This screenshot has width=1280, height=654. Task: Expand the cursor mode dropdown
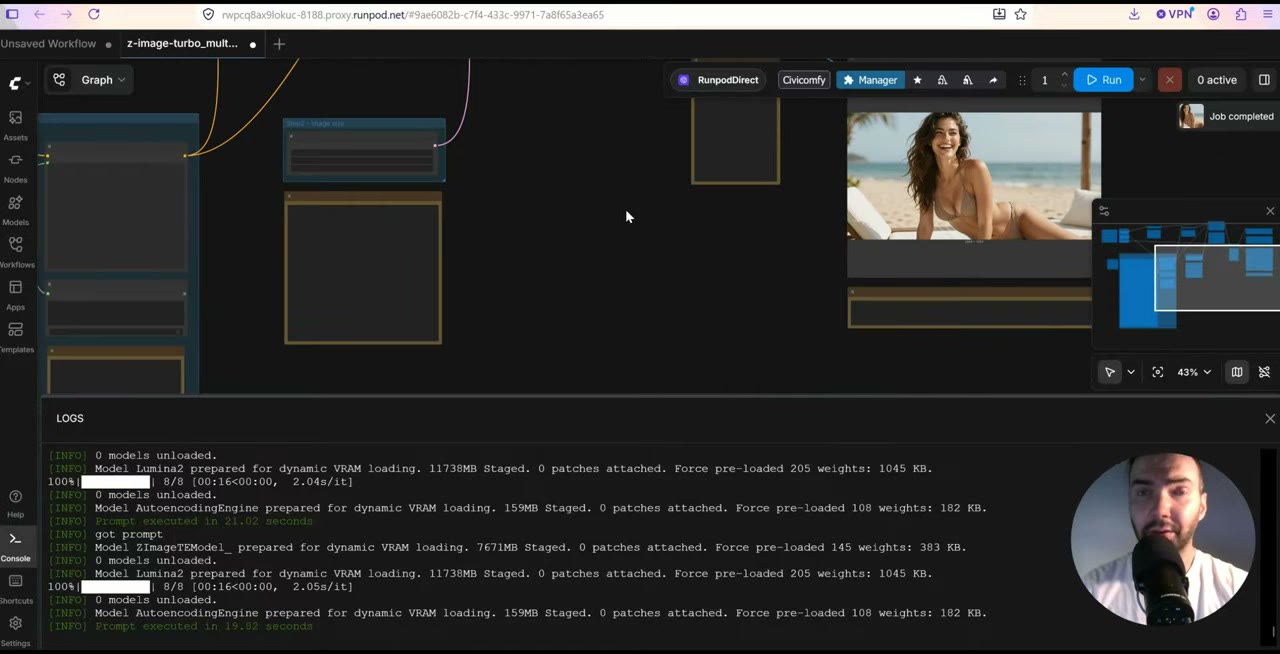1131,372
